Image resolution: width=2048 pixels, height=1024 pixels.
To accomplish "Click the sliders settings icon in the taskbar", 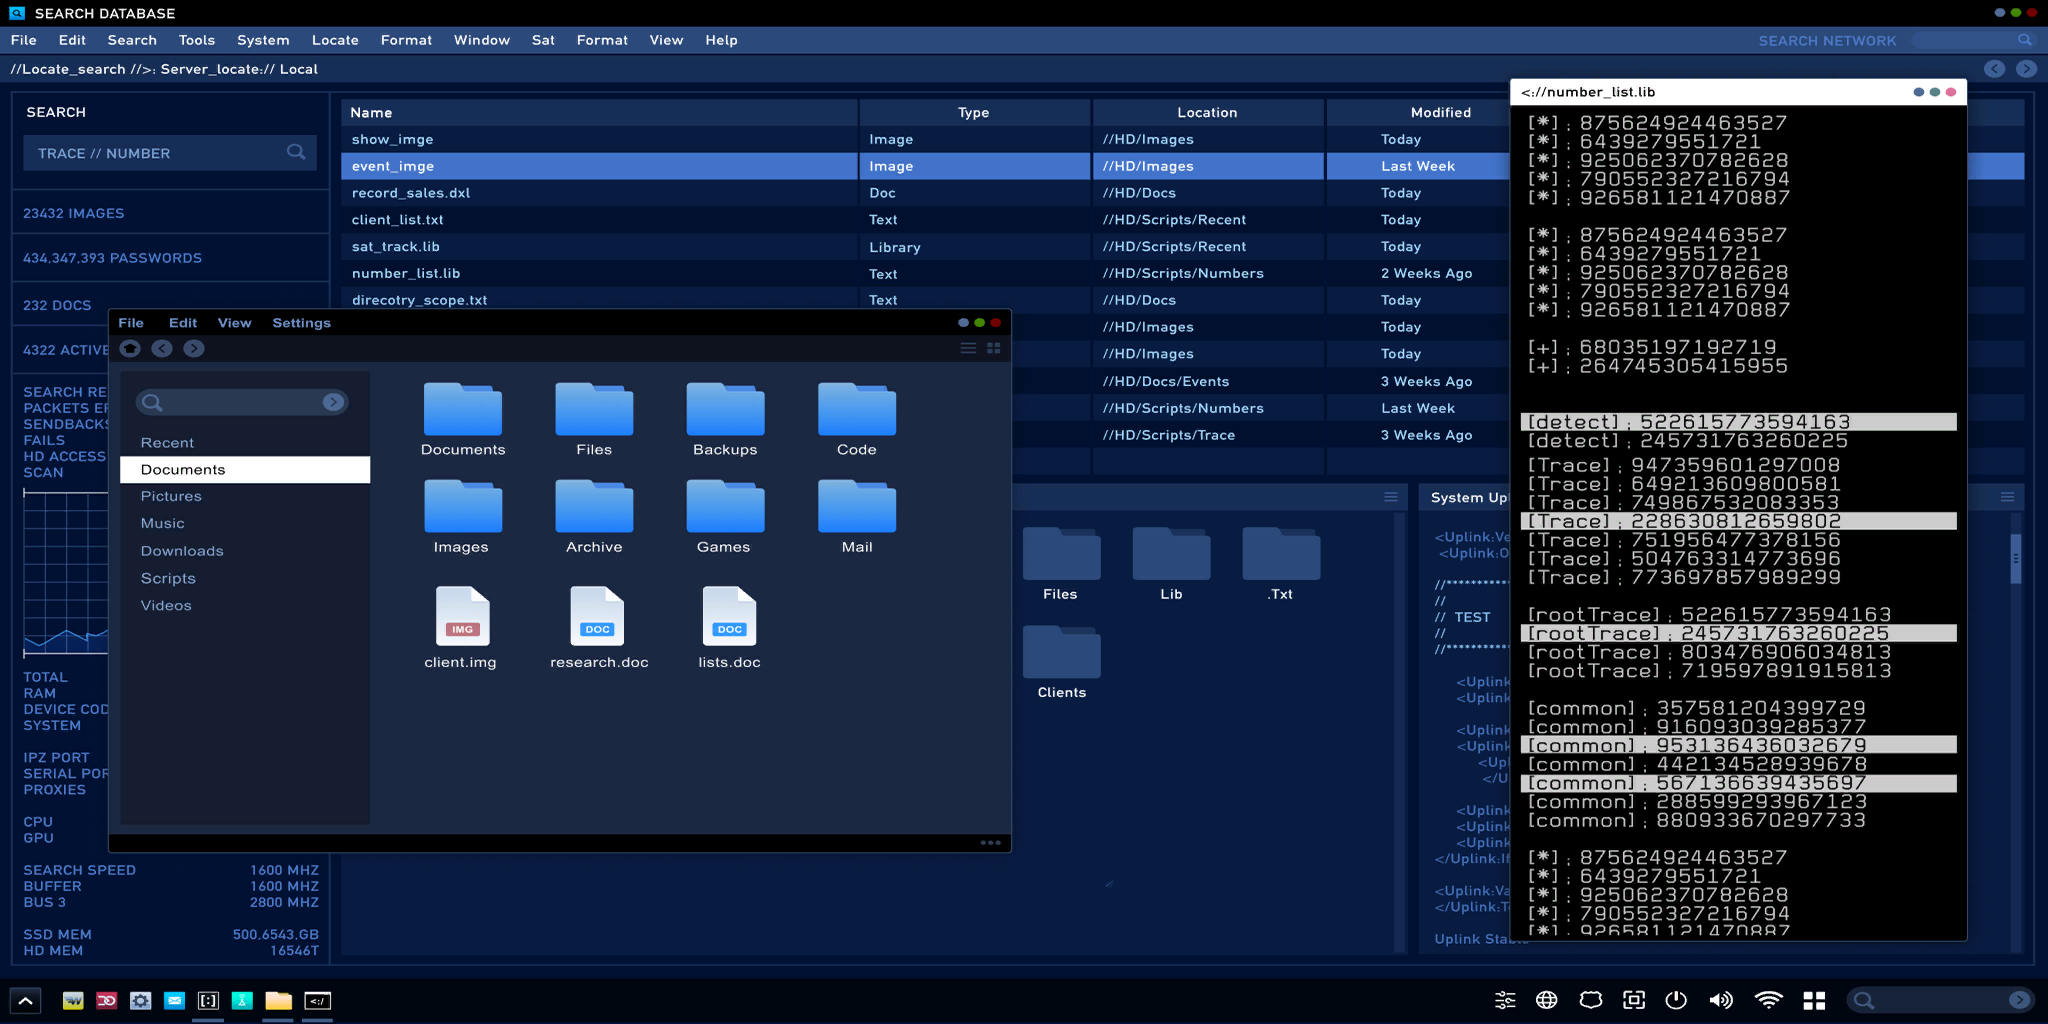I will pos(1505,1000).
